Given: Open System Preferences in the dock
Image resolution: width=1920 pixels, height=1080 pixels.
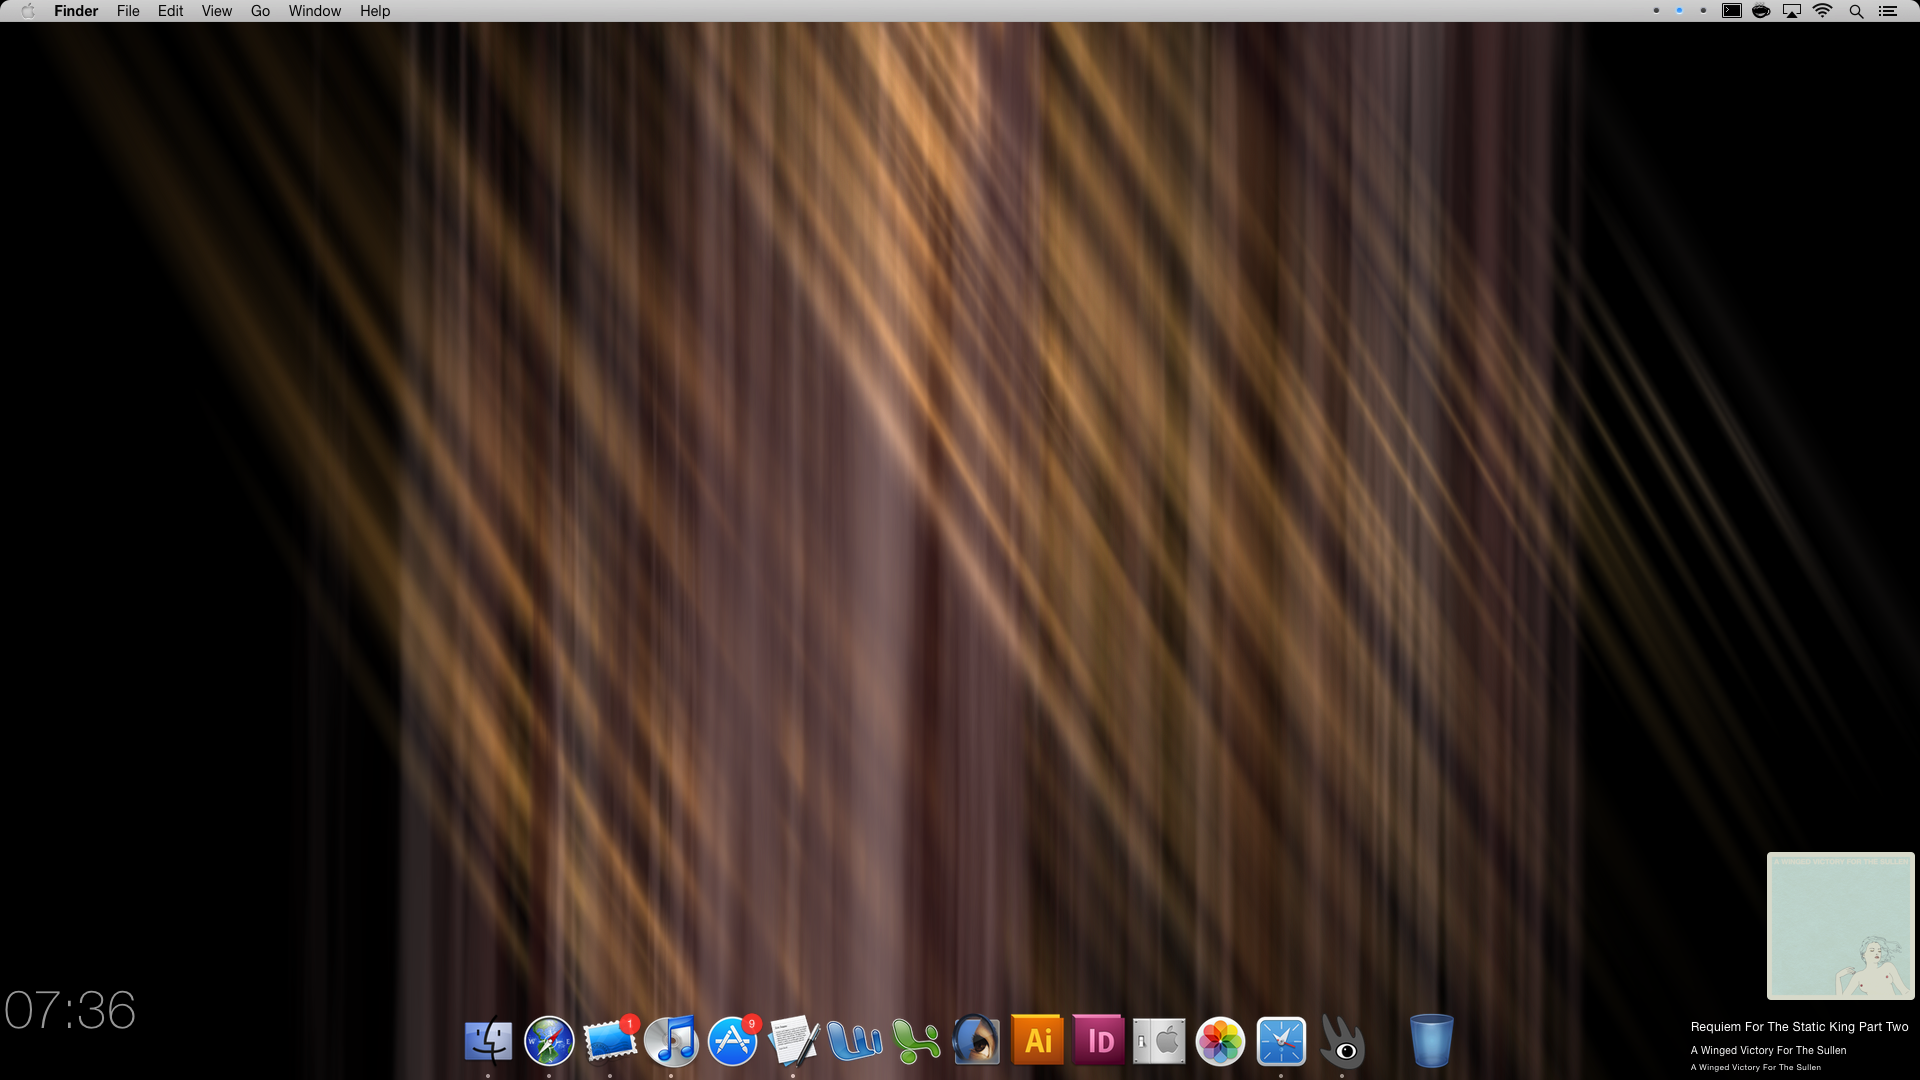Looking at the screenshot, I should (1160, 1041).
